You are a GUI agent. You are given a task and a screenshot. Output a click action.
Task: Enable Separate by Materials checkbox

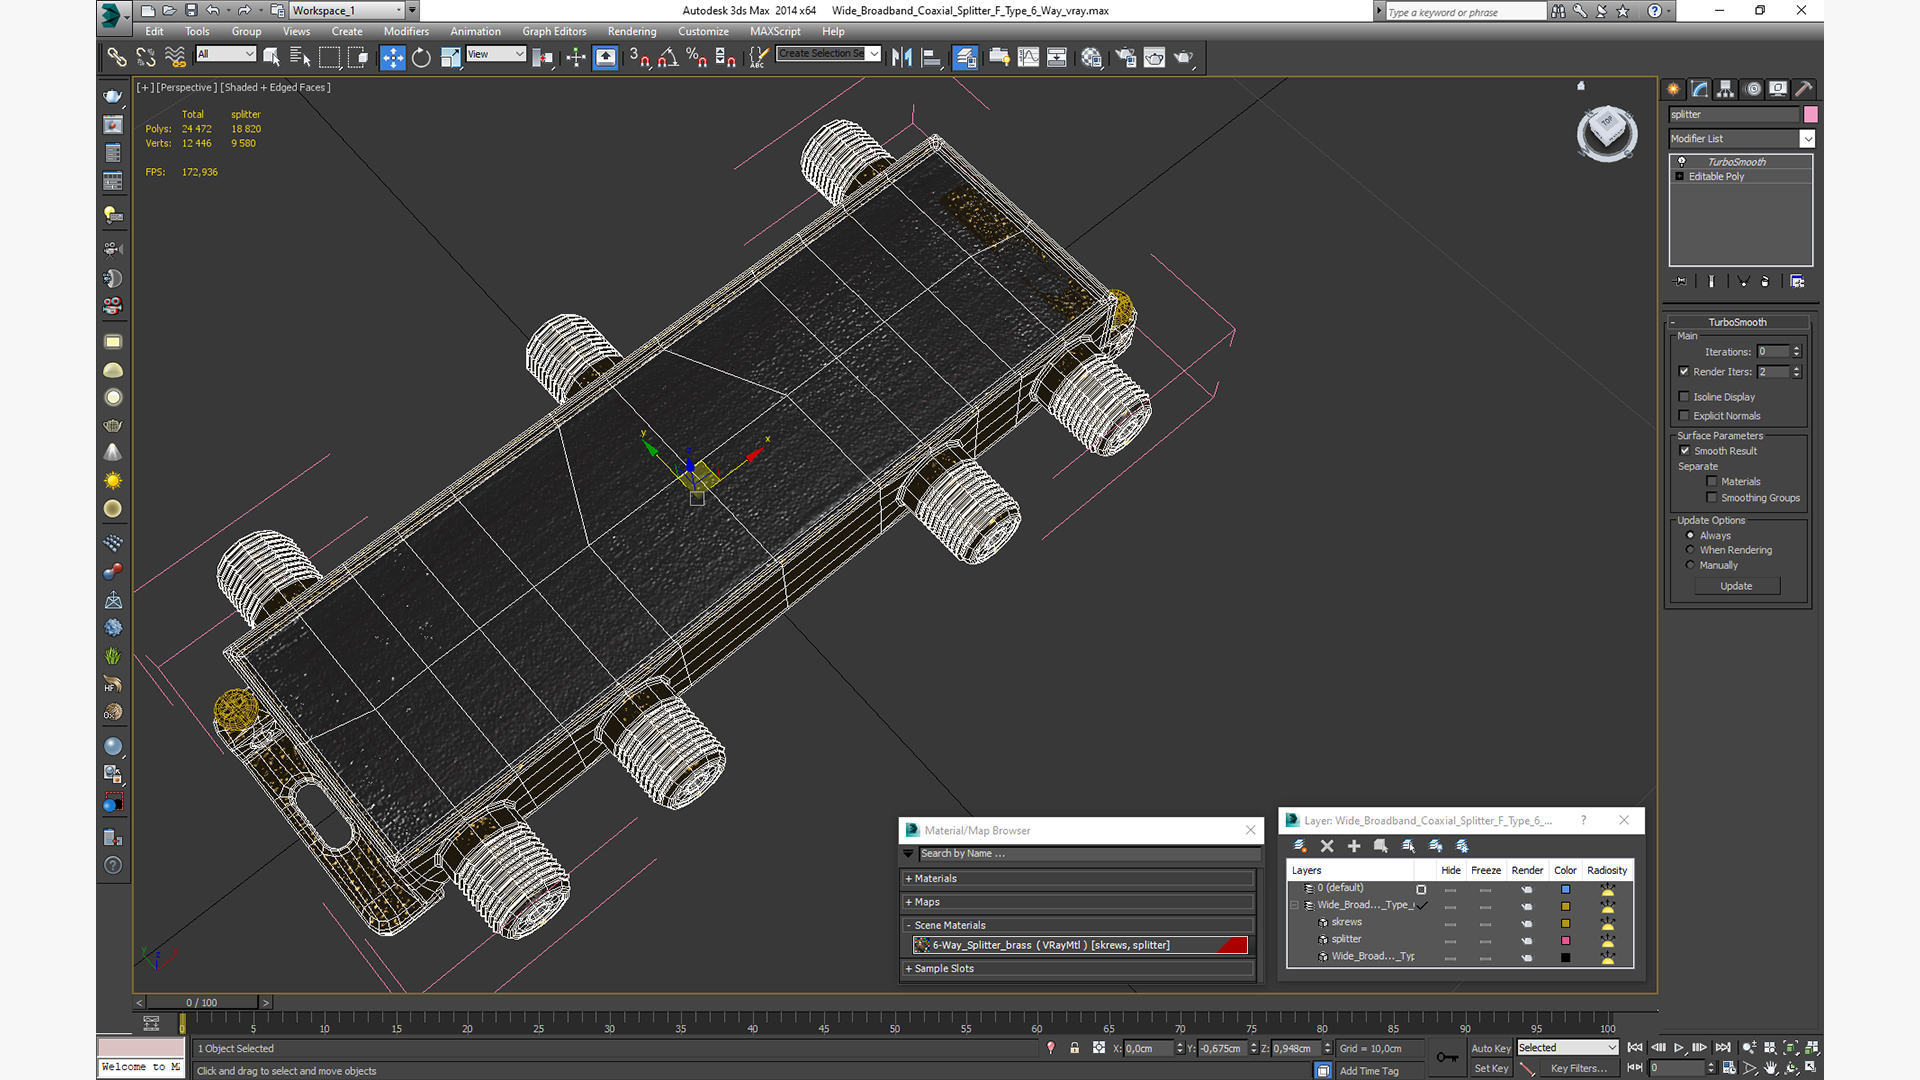click(x=1712, y=482)
